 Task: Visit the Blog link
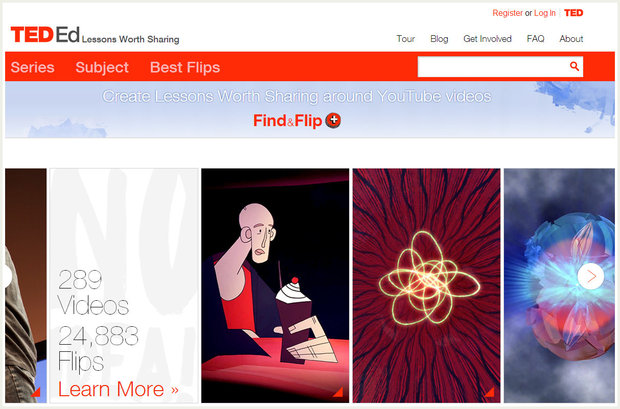(439, 39)
